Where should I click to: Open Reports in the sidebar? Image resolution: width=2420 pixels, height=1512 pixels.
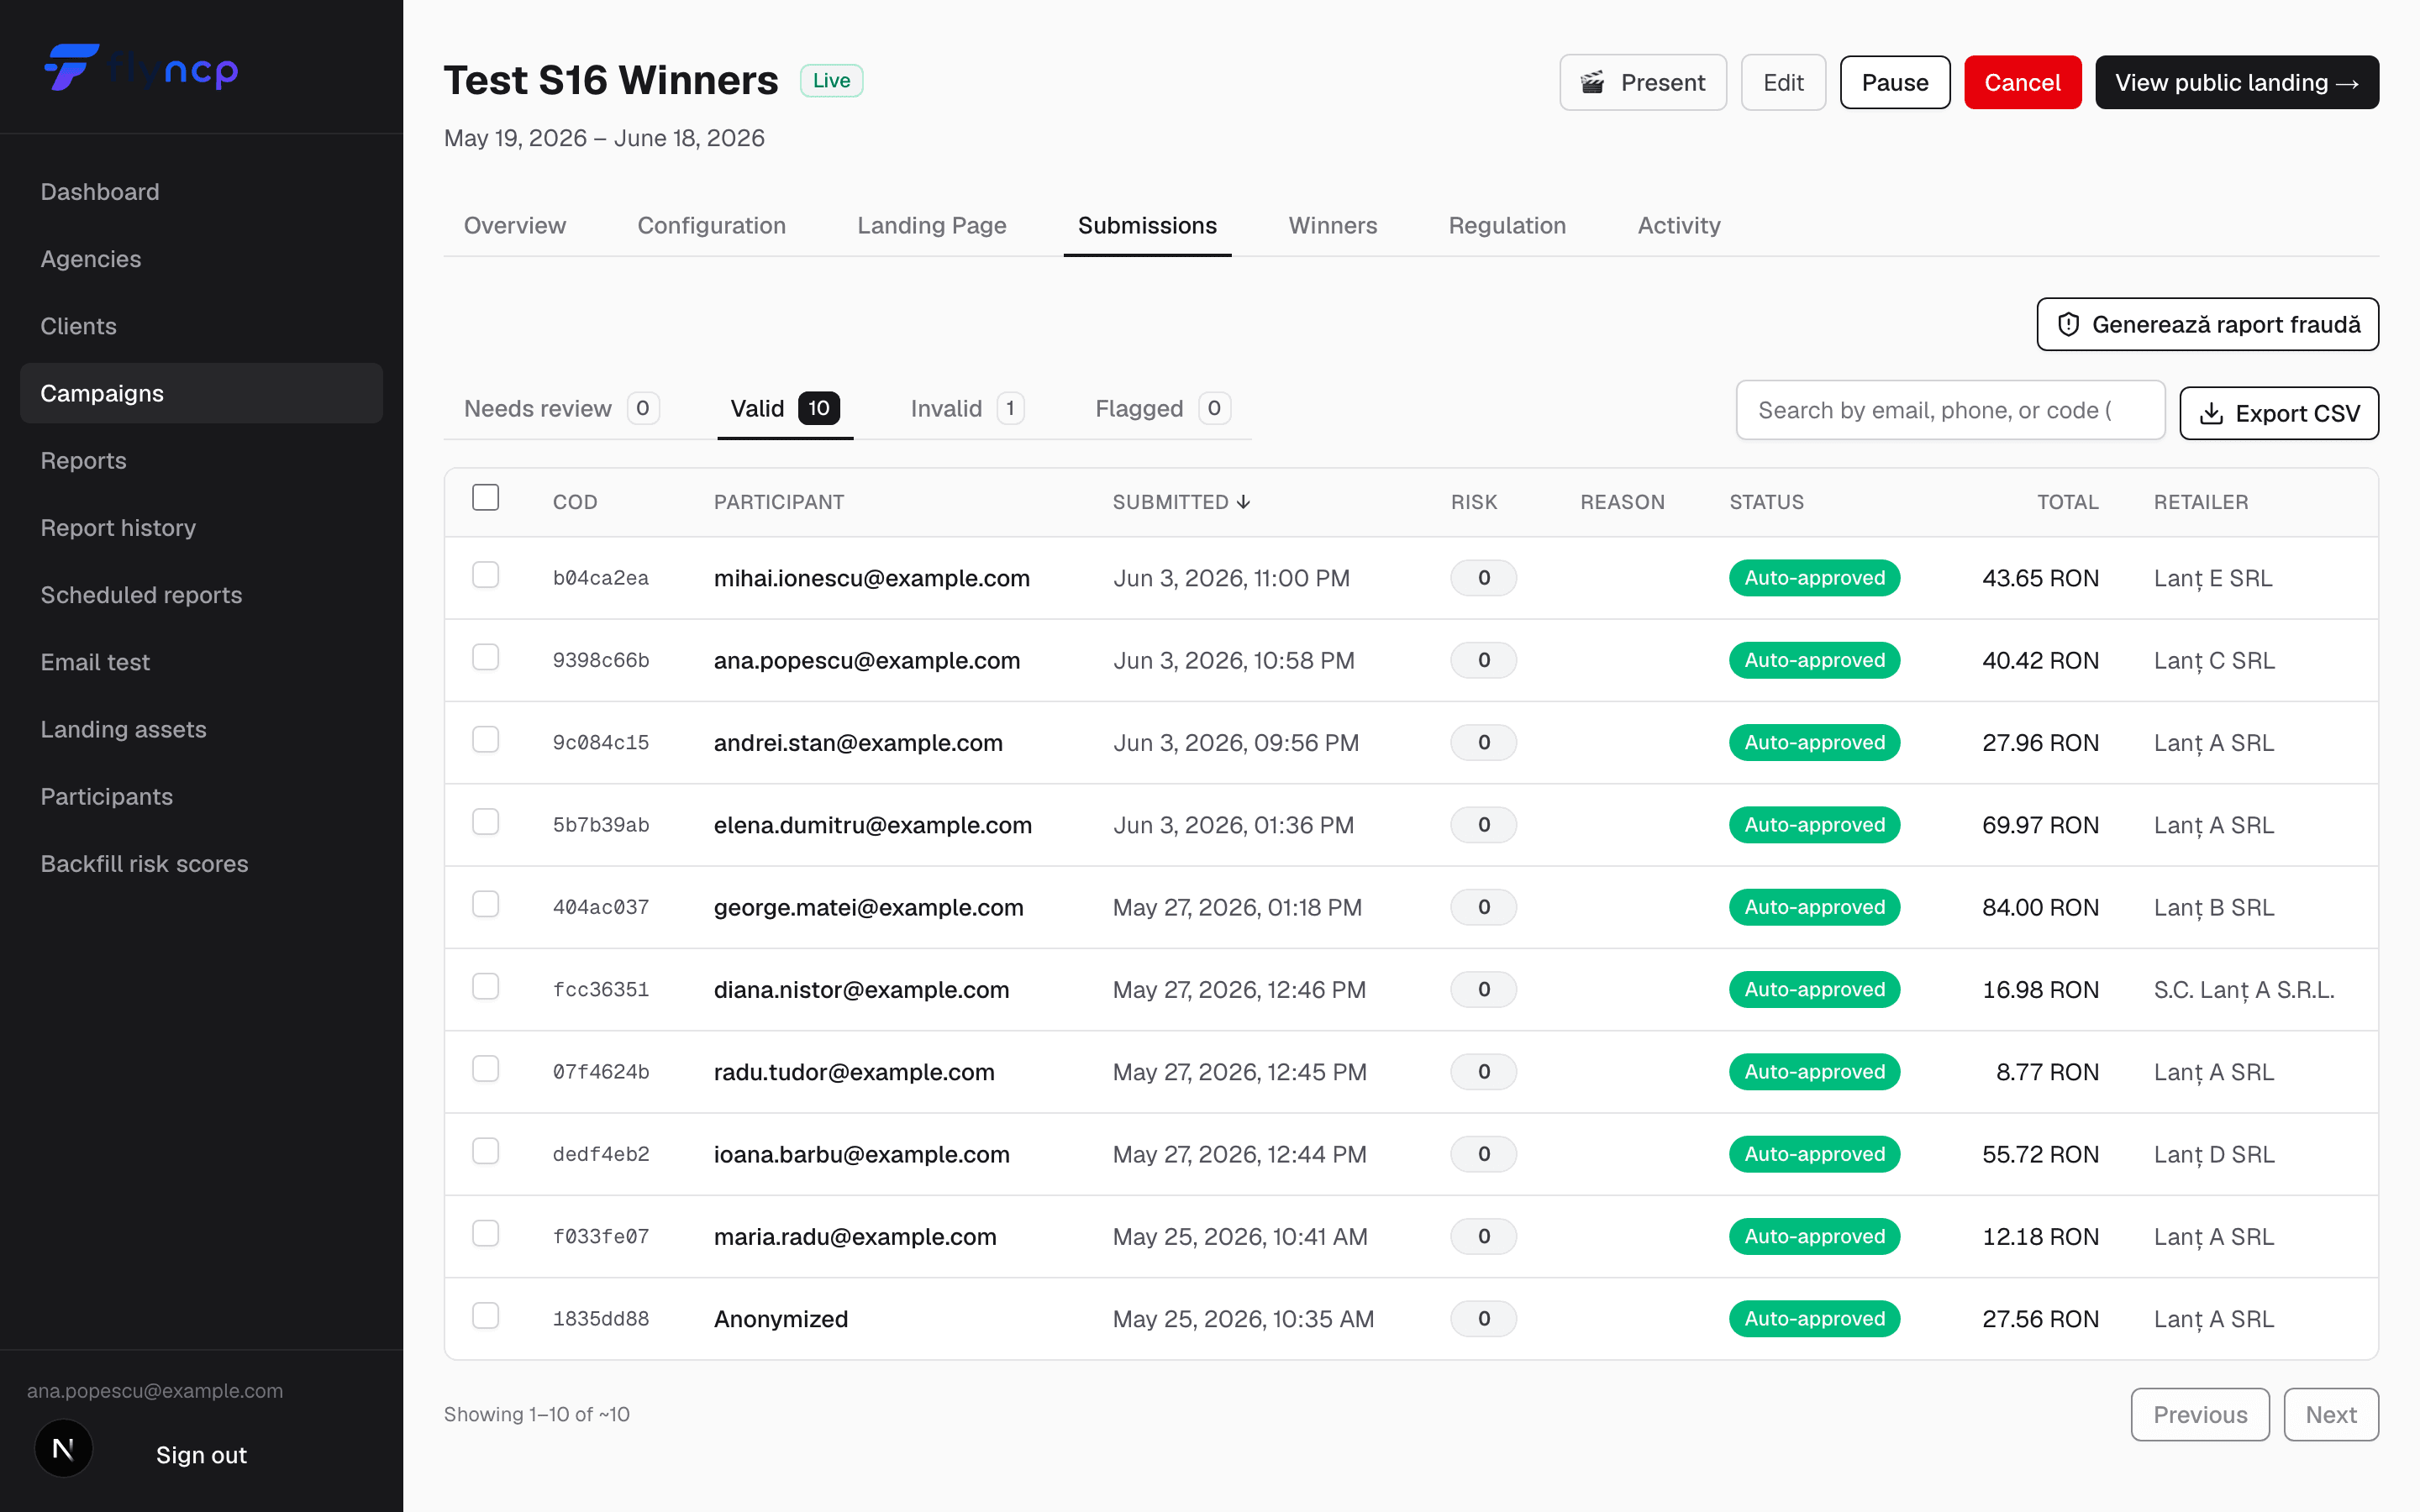click(201, 460)
